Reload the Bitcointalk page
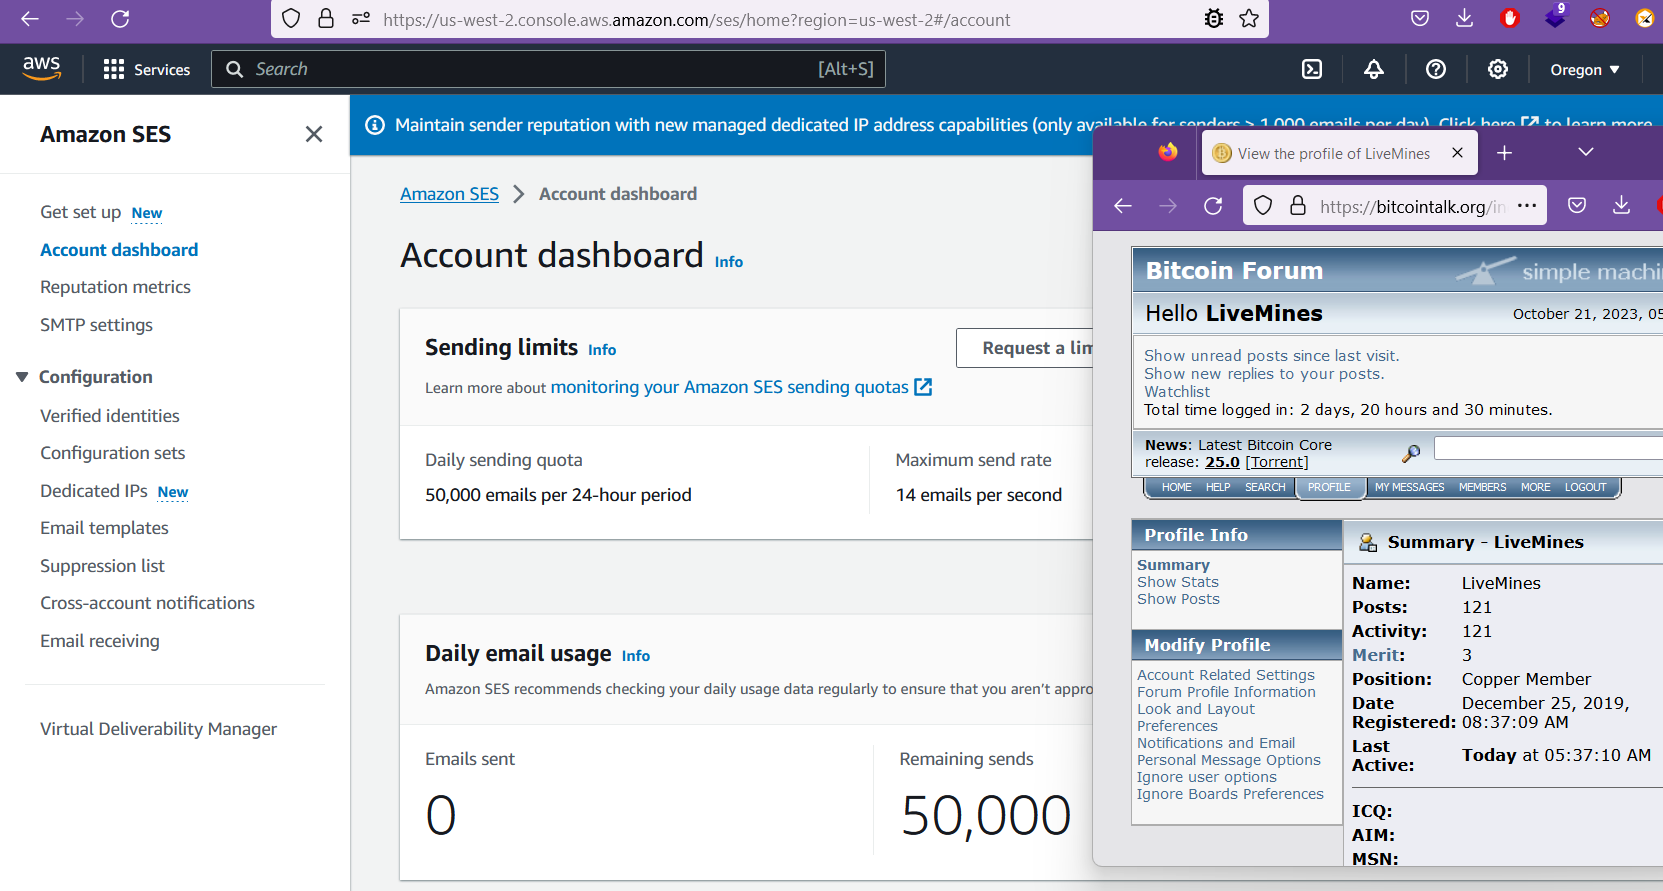 [1213, 206]
